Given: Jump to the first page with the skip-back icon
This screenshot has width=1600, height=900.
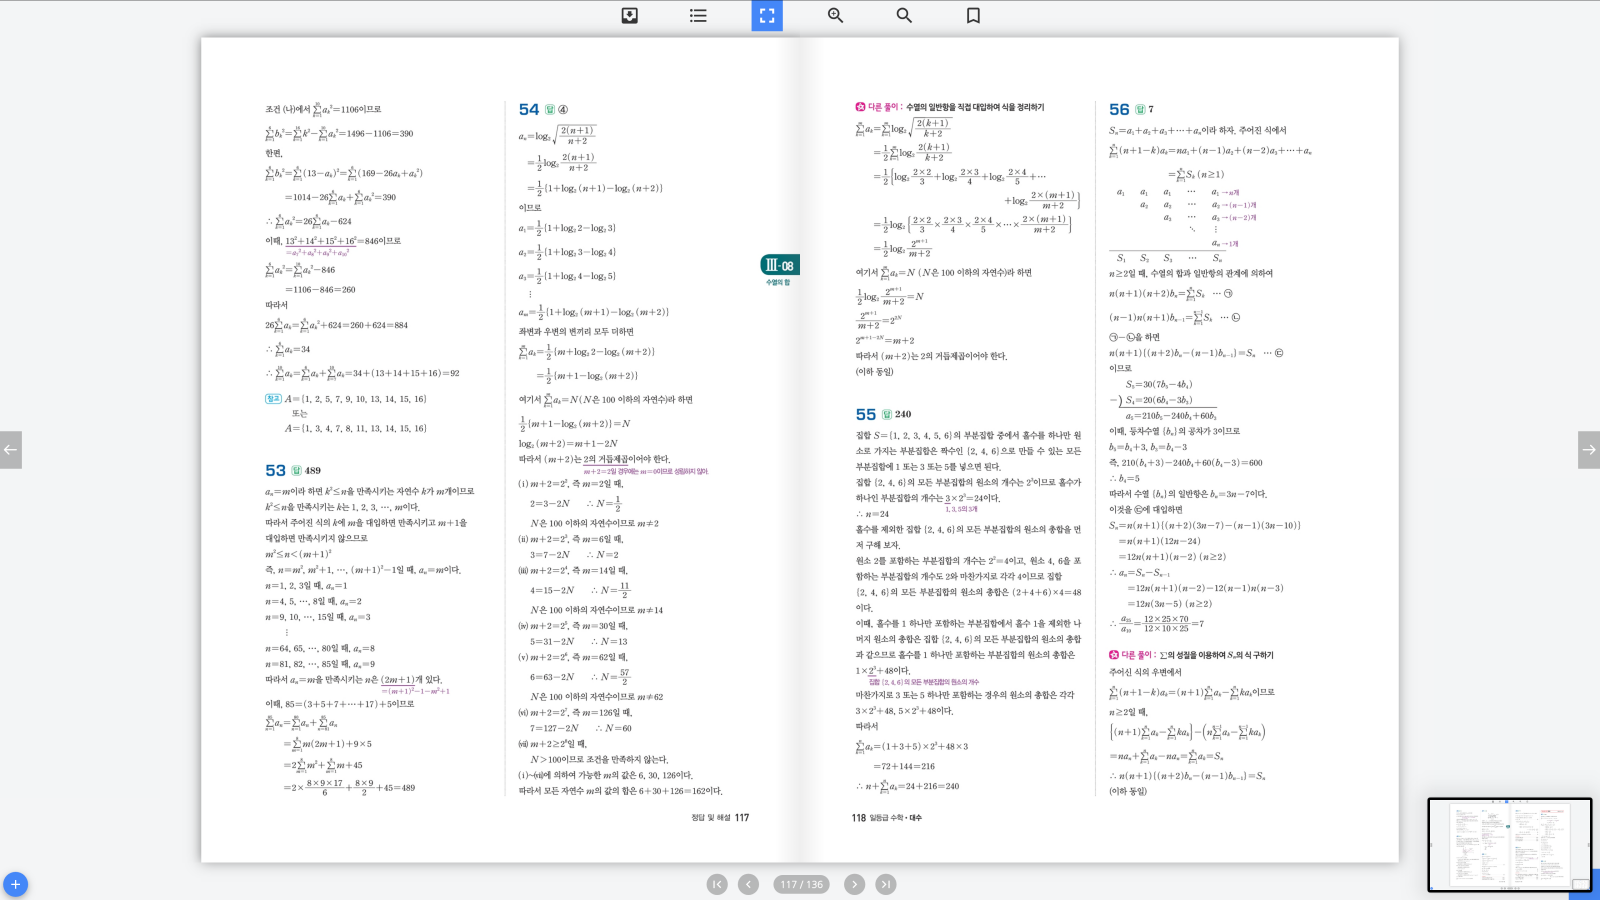Looking at the screenshot, I should click(x=716, y=884).
